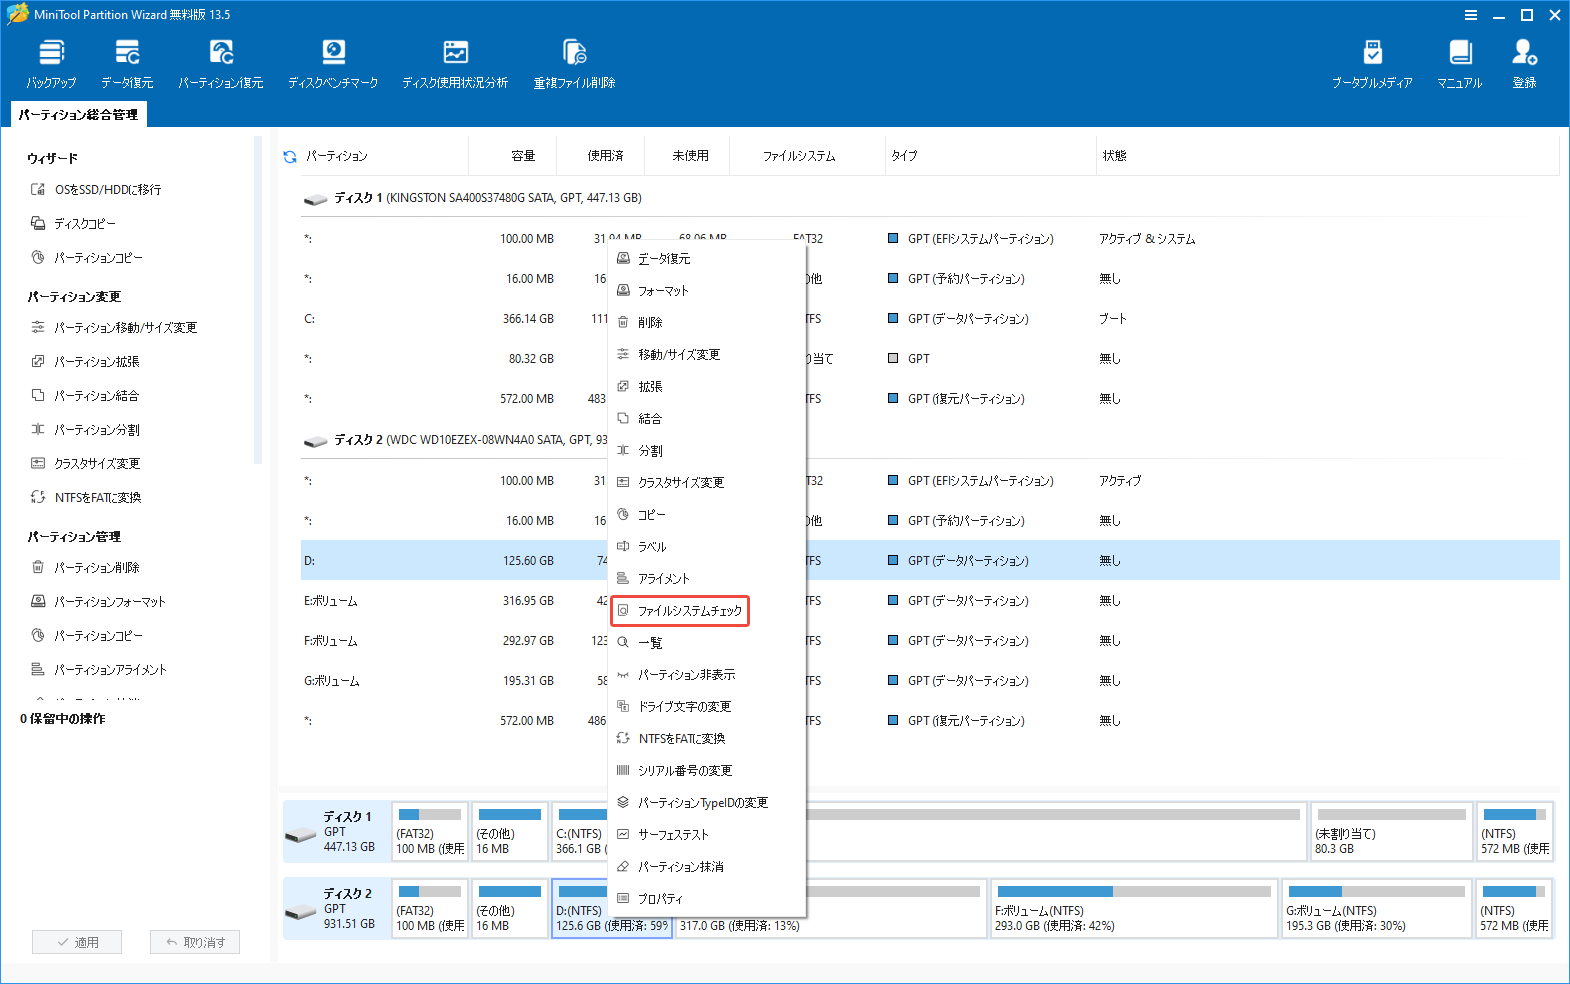Viewport: 1570px width, 984px height.
Task: Select 分割 in context menu
Action: [x=707, y=450]
